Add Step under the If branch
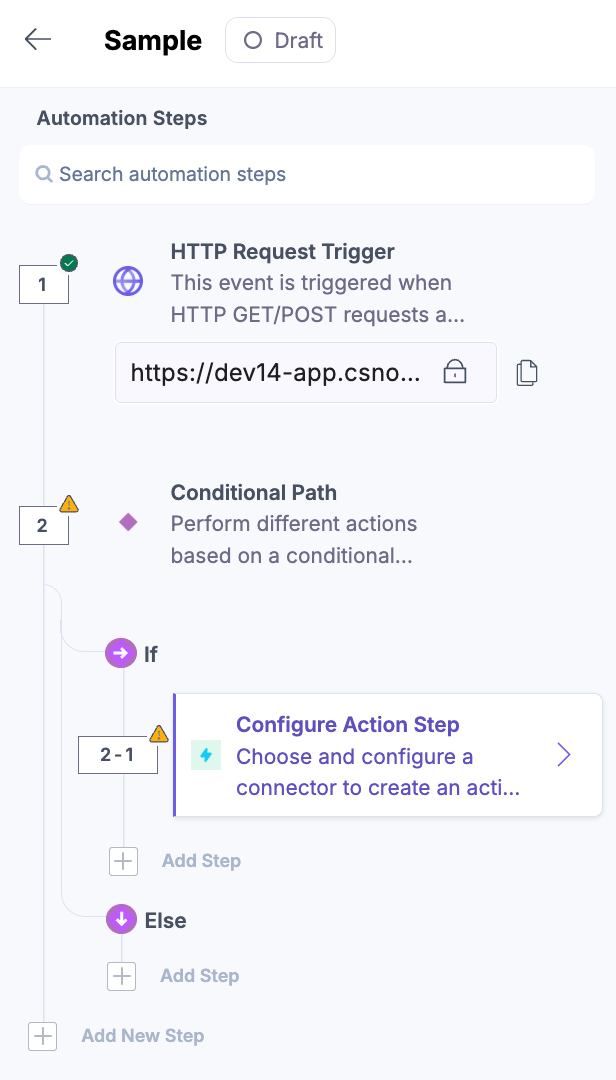This screenshot has height=1080, width=616. (123, 860)
